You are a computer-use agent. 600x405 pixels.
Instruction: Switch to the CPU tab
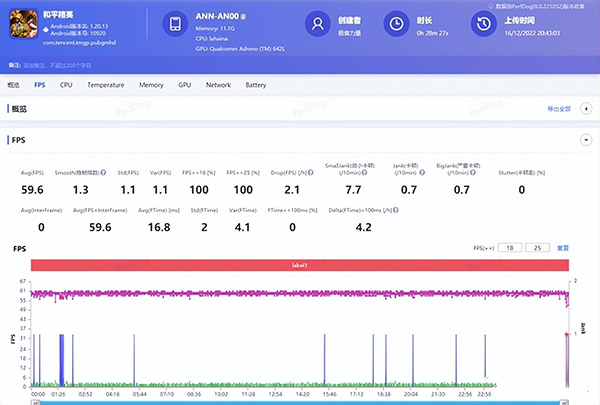click(66, 86)
